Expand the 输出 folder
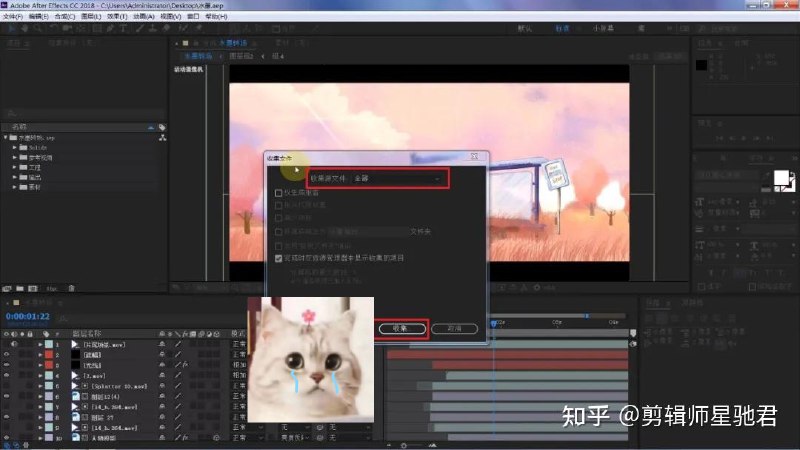The height and width of the screenshot is (450, 800). (x=15, y=177)
